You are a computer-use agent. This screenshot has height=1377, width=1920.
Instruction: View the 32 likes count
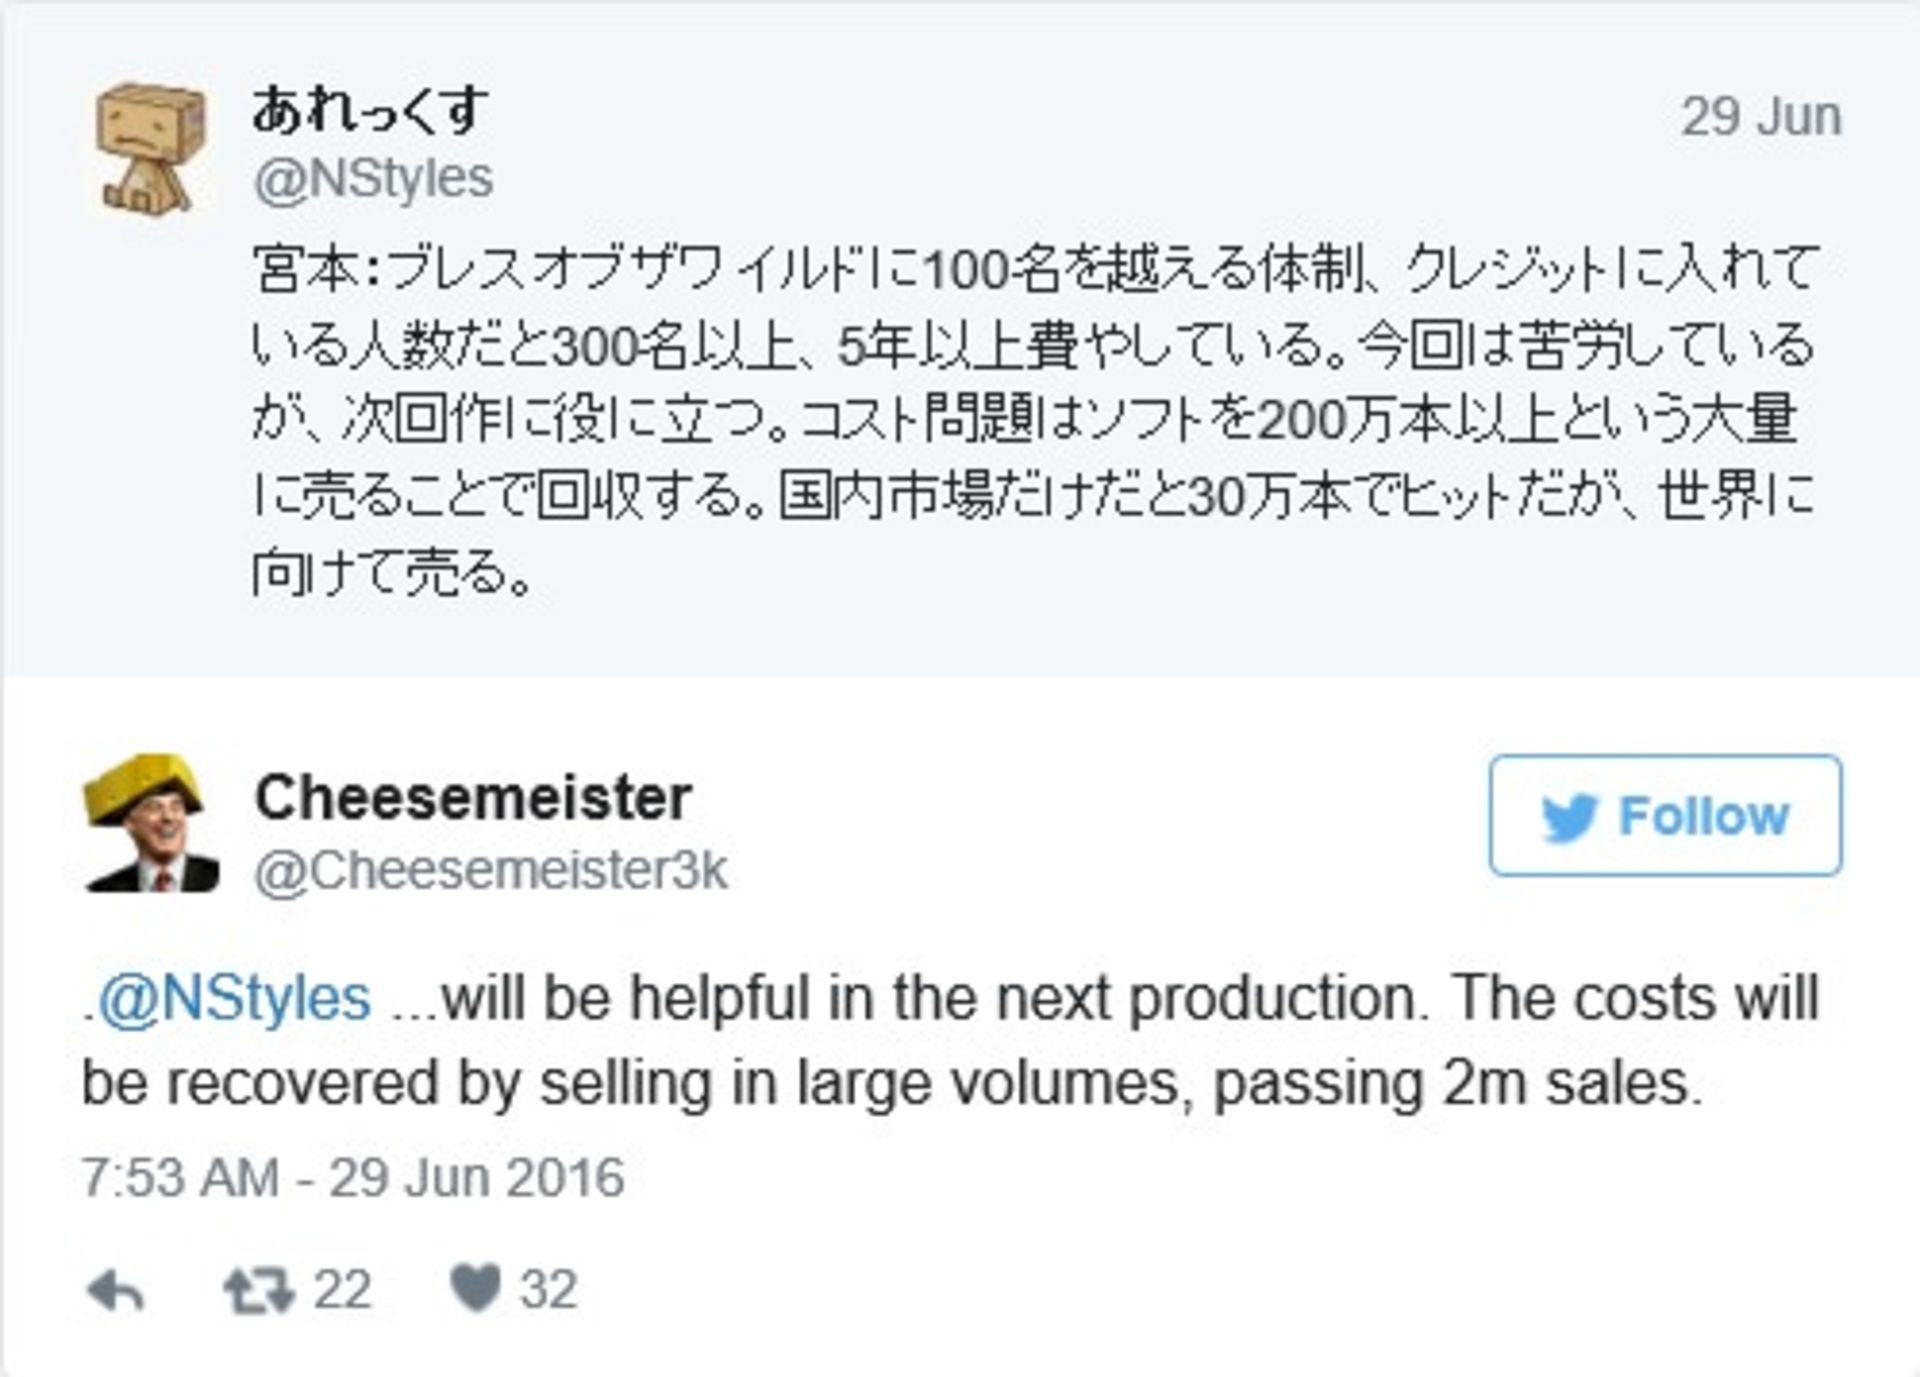tap(548, 1290)
